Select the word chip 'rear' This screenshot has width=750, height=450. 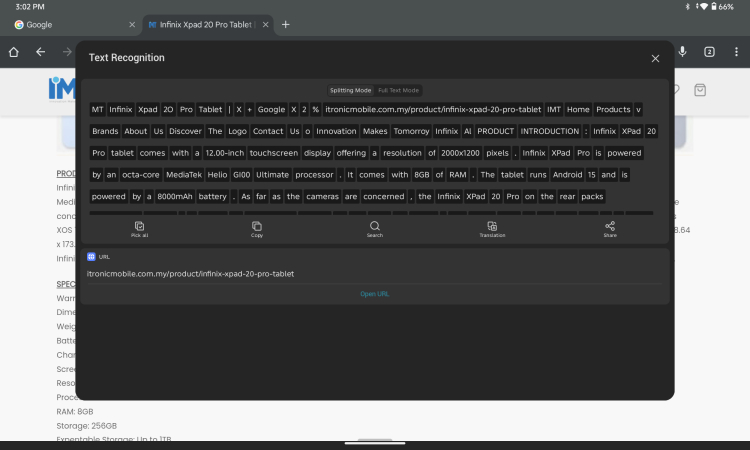coord(567,197)
